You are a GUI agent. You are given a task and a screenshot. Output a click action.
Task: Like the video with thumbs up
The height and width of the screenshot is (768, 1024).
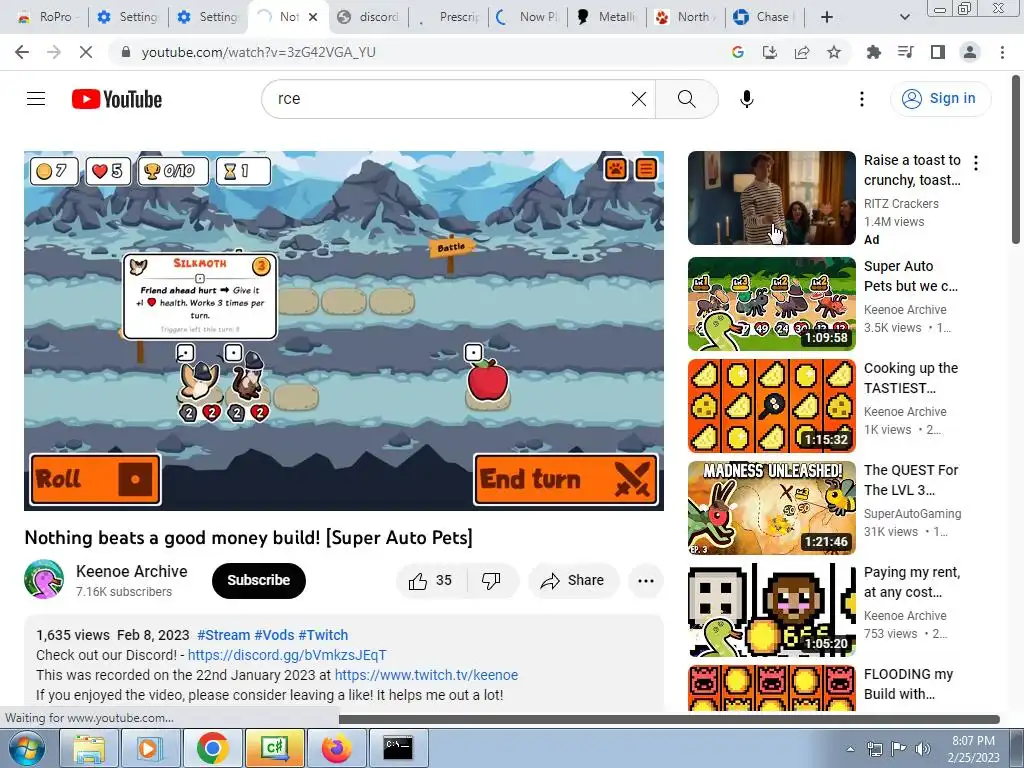point(431,581)
